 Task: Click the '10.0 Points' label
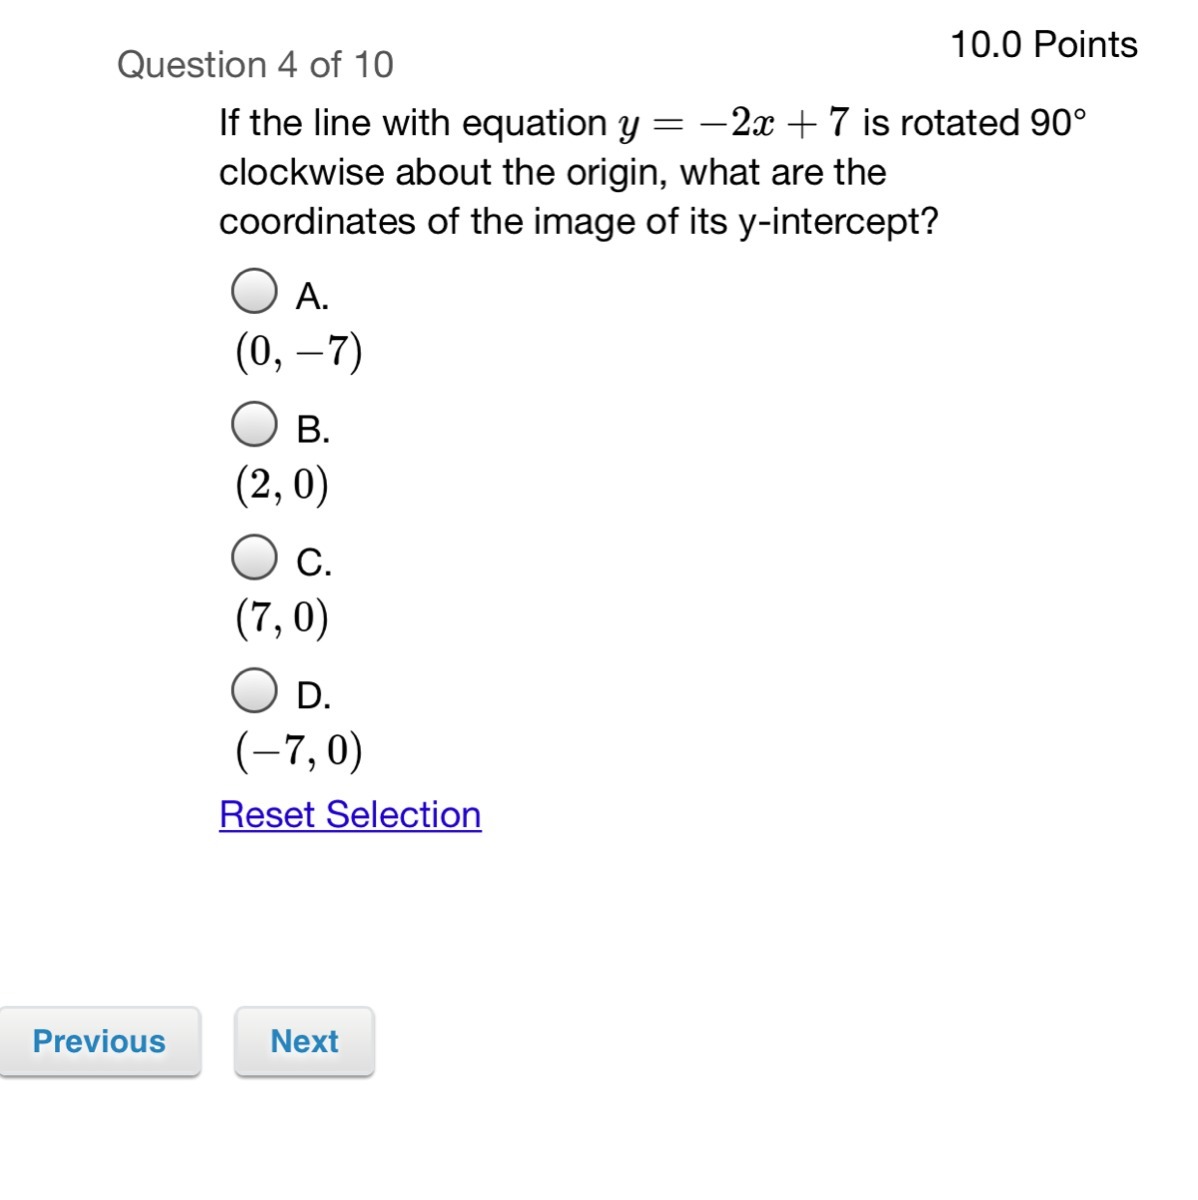[1044, 45]
